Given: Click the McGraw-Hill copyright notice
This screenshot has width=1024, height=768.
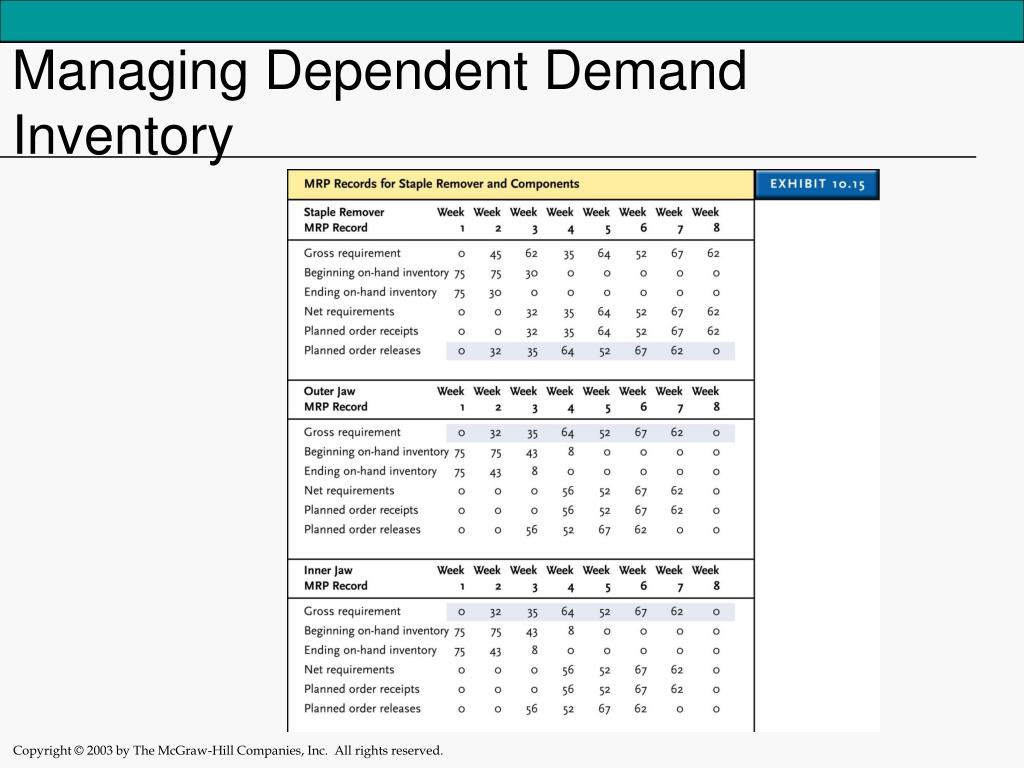Looking at the screenshot, I should point(228,750).
